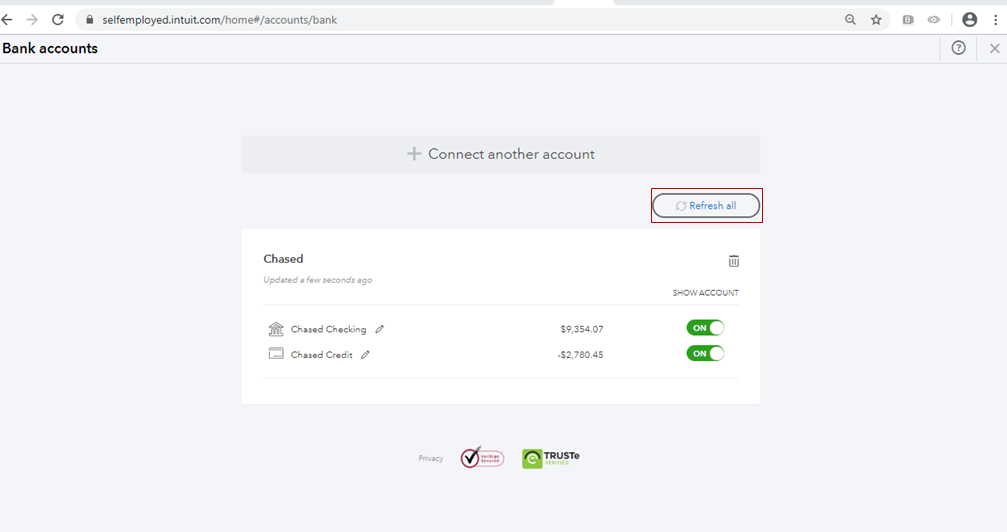Open the browser profile avatar

(970, 20)
